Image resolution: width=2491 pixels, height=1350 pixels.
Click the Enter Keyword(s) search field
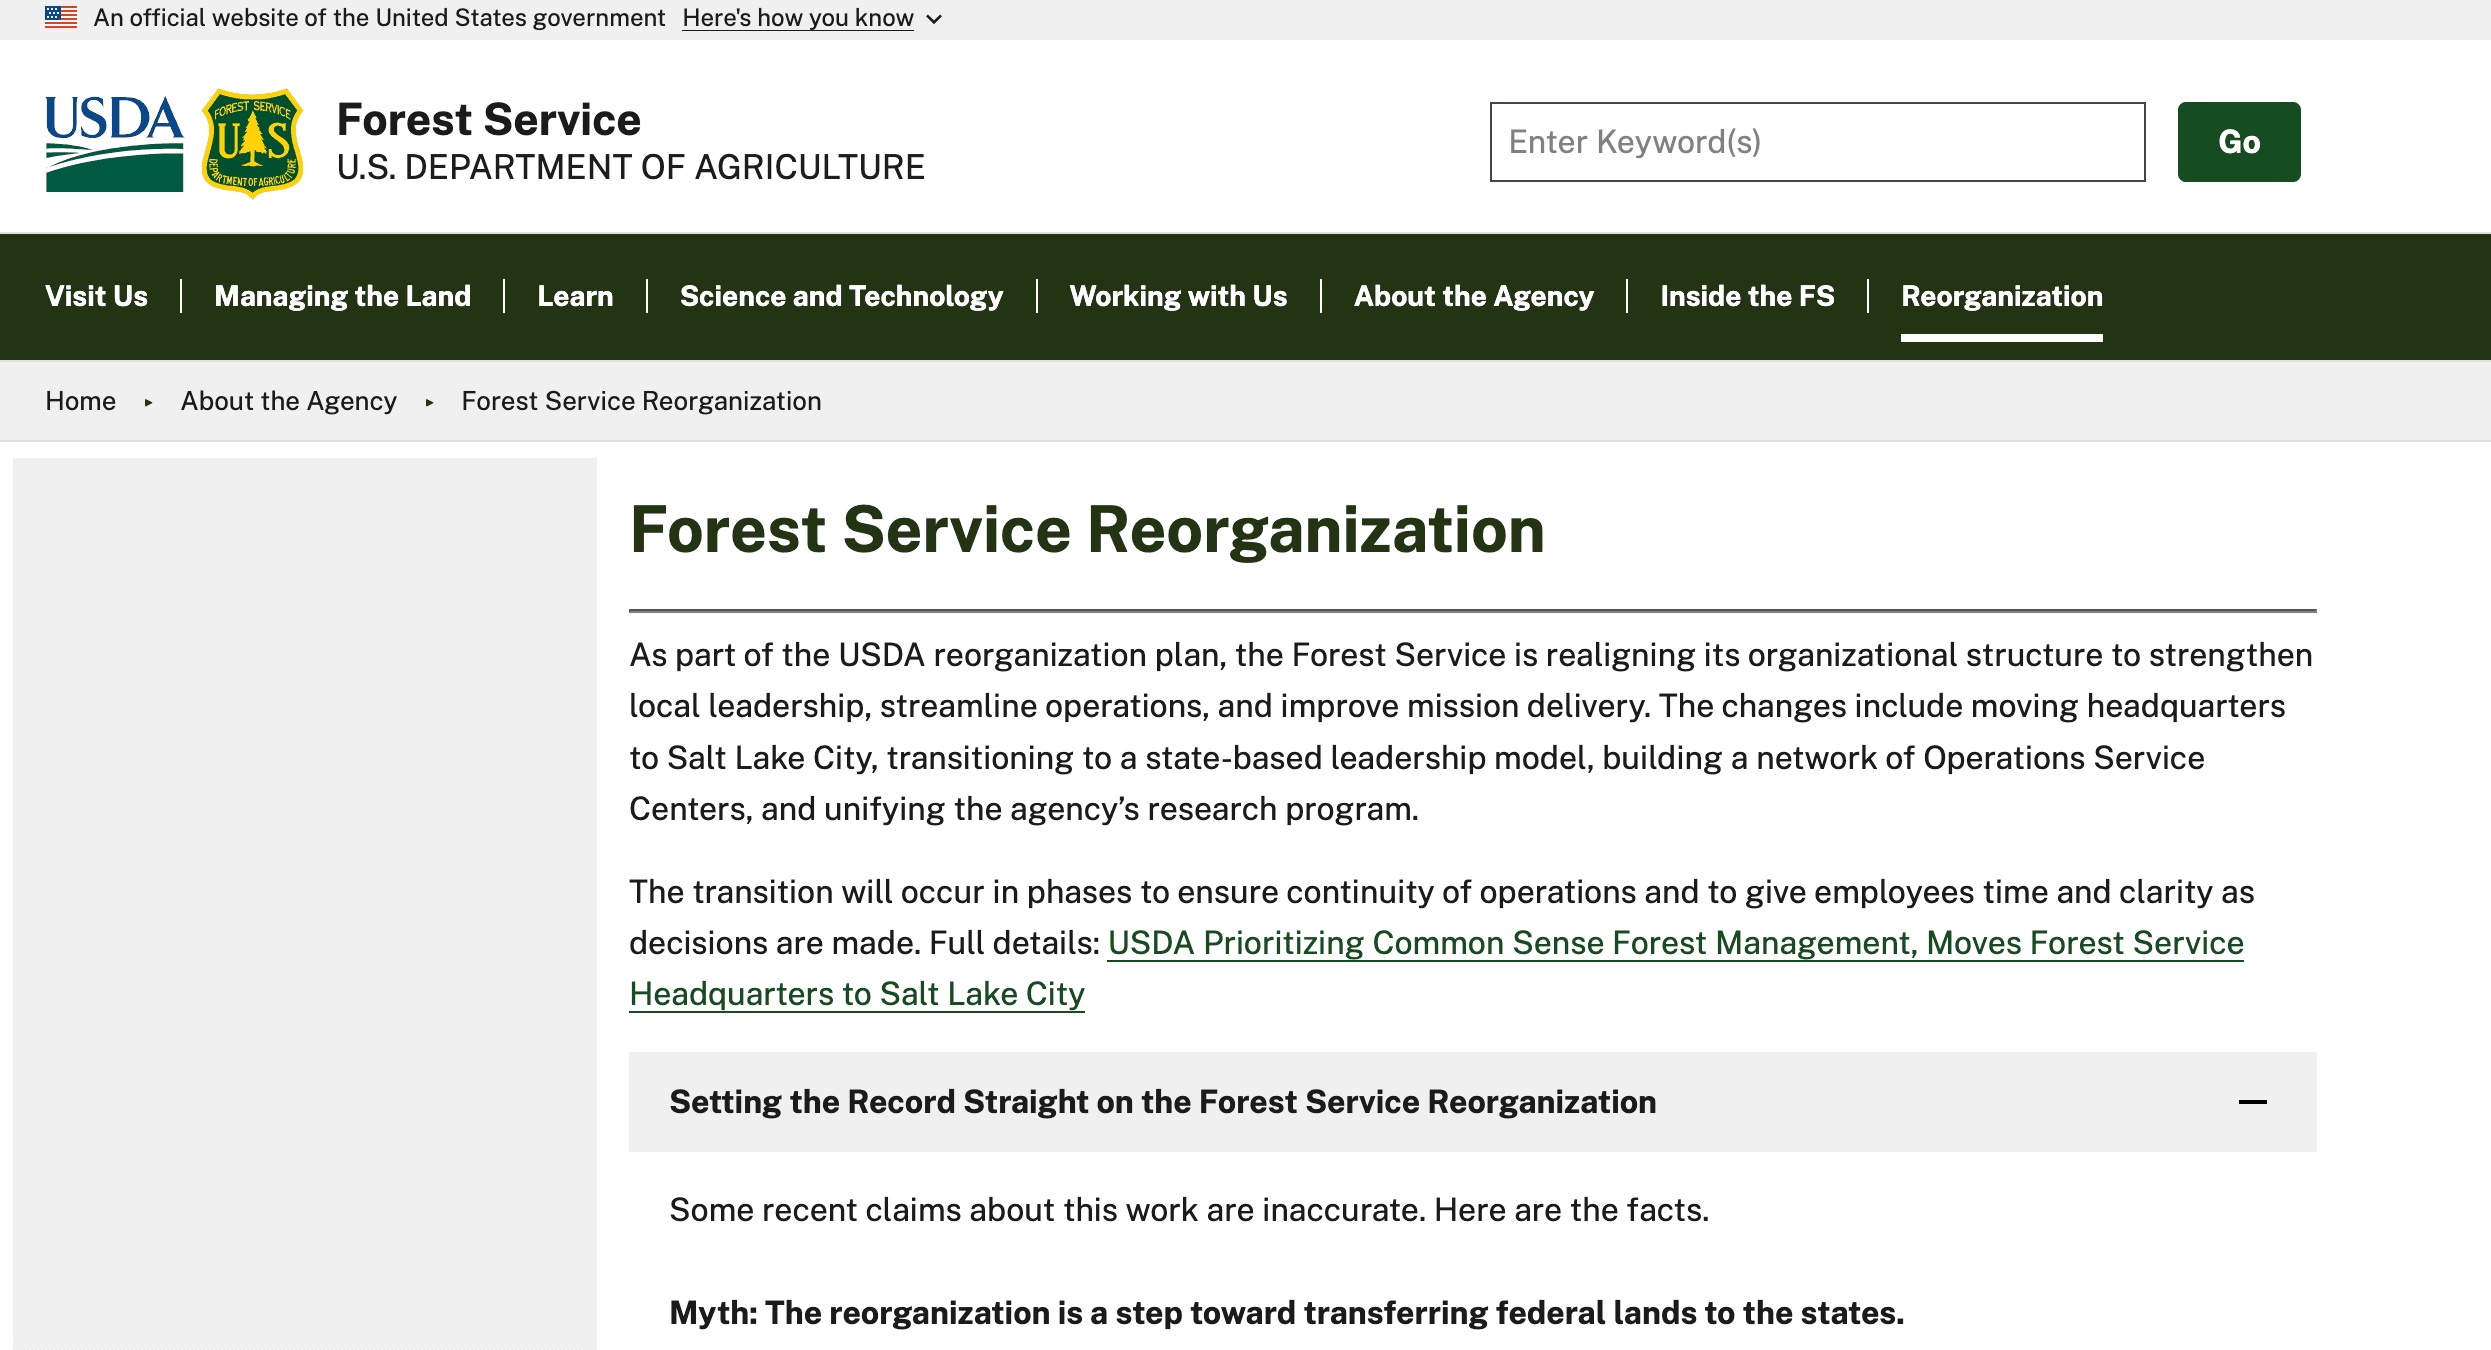(1815, 141)
